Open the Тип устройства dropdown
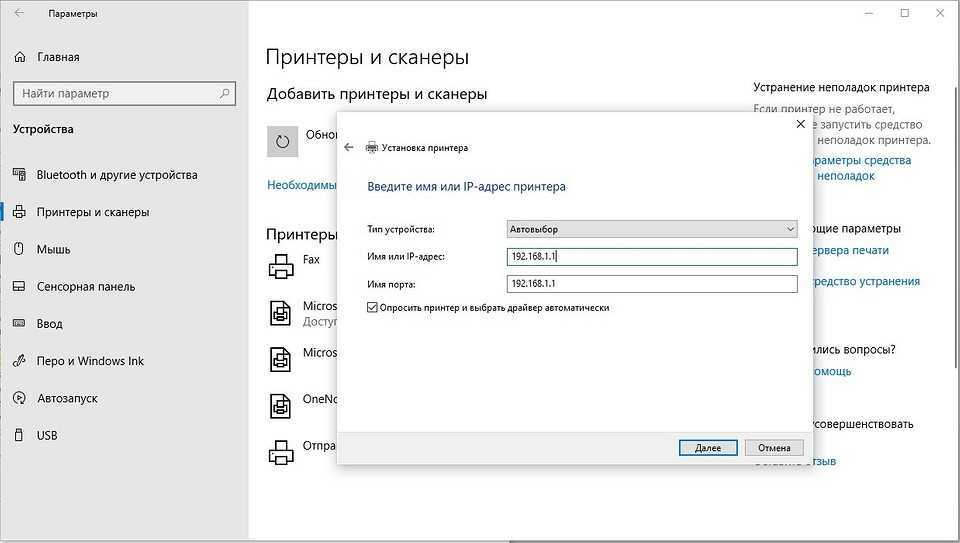Screen dimensions: 960x543 (x=652, y=229)
